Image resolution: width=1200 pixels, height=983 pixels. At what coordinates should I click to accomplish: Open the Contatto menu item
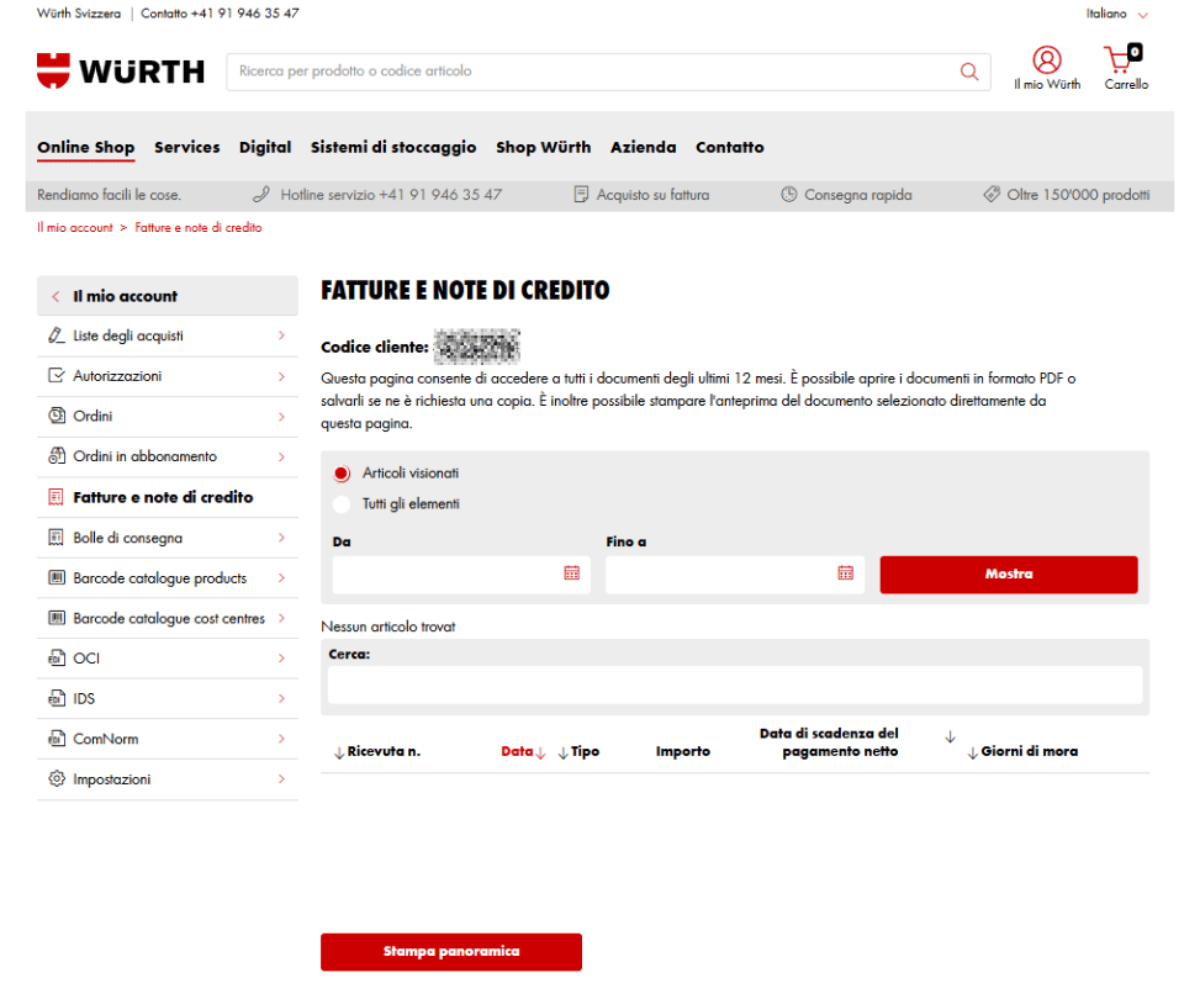730,147
